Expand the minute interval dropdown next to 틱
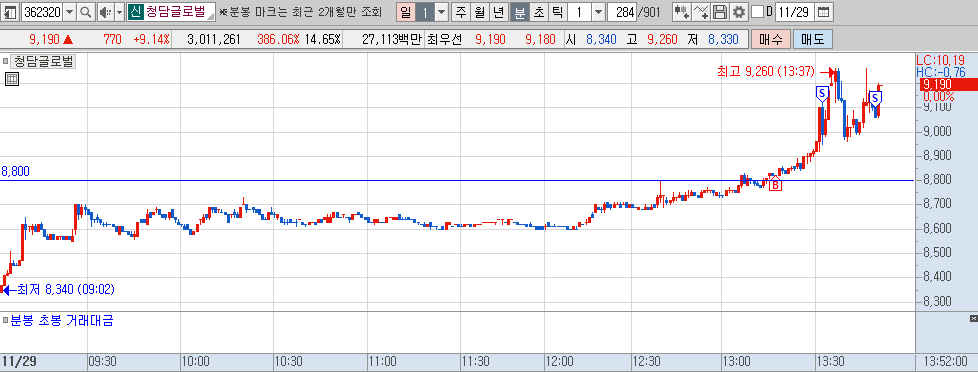Screen dimensions: 978x372 (x=598, y=11)
